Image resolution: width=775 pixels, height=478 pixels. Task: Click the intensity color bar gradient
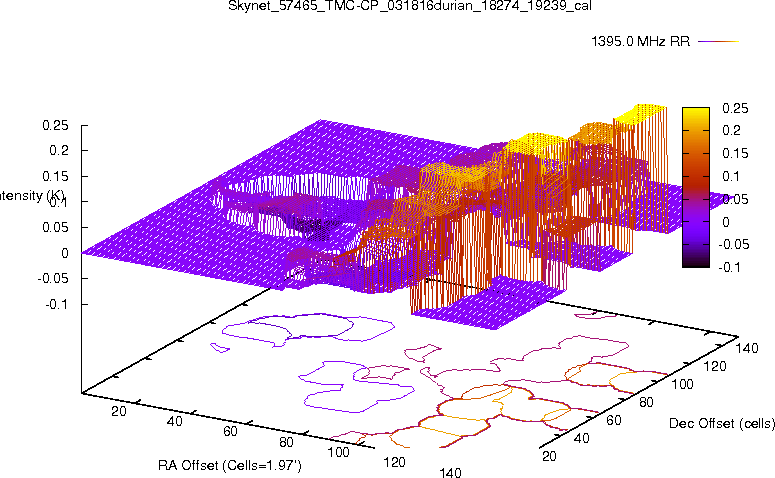tap(696, 187)
